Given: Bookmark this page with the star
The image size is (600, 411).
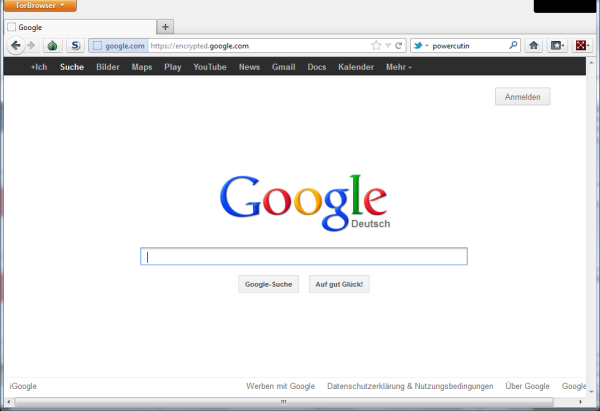Looking at the screenshot, I should [376, 46].
